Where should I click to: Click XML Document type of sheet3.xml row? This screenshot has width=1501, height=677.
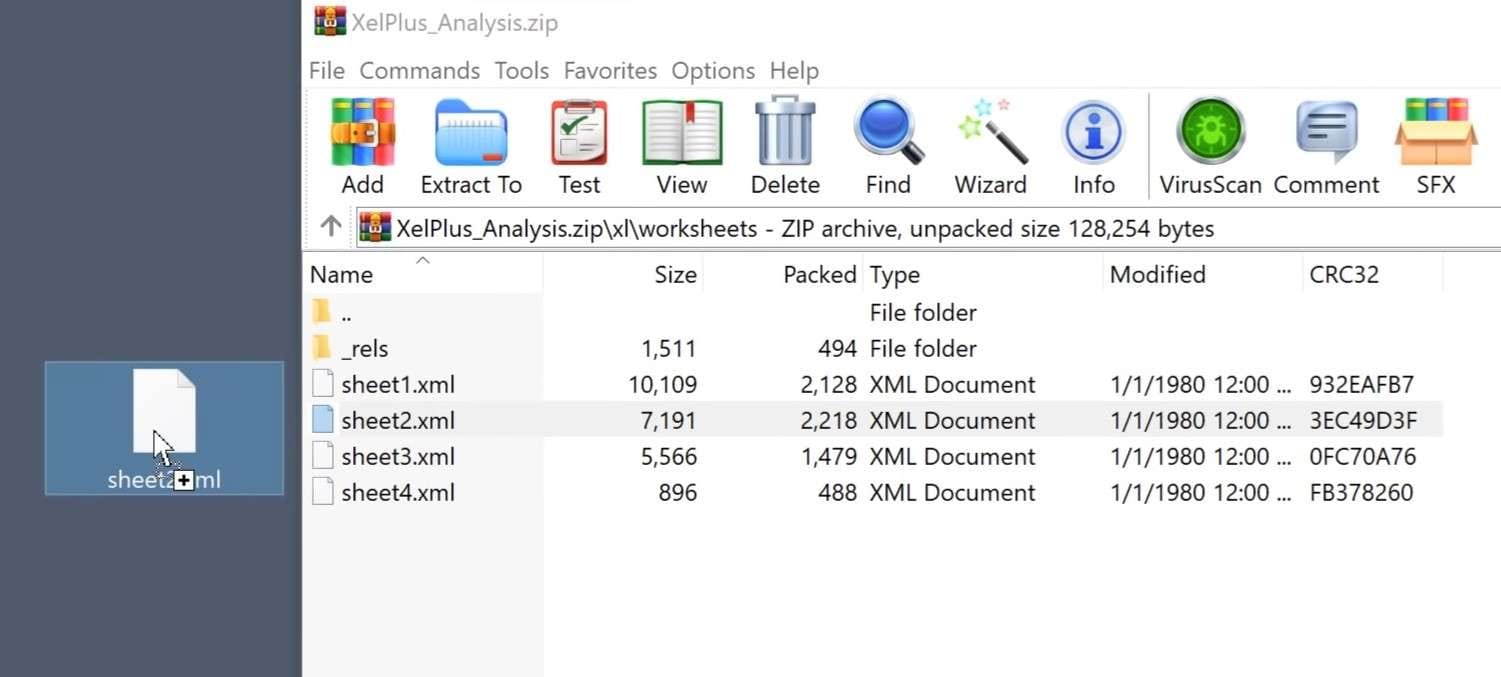pyautogui.click(x=952, y=456)
